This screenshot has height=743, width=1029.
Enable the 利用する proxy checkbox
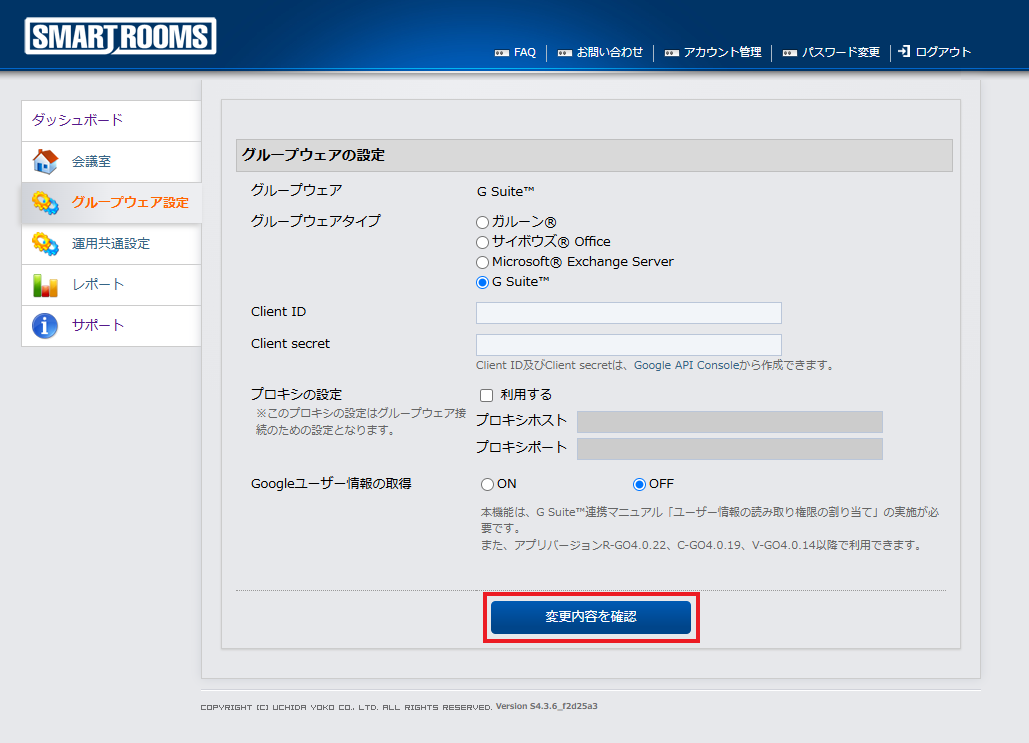coord(486,395)
